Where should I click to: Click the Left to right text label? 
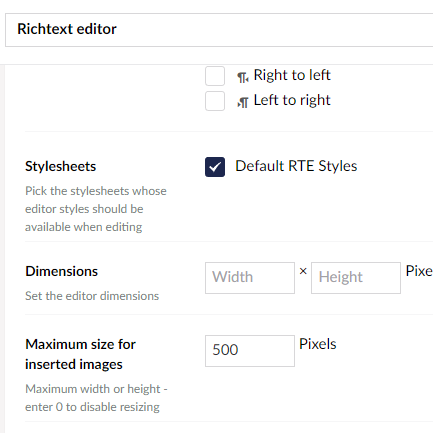coord(292,100)
